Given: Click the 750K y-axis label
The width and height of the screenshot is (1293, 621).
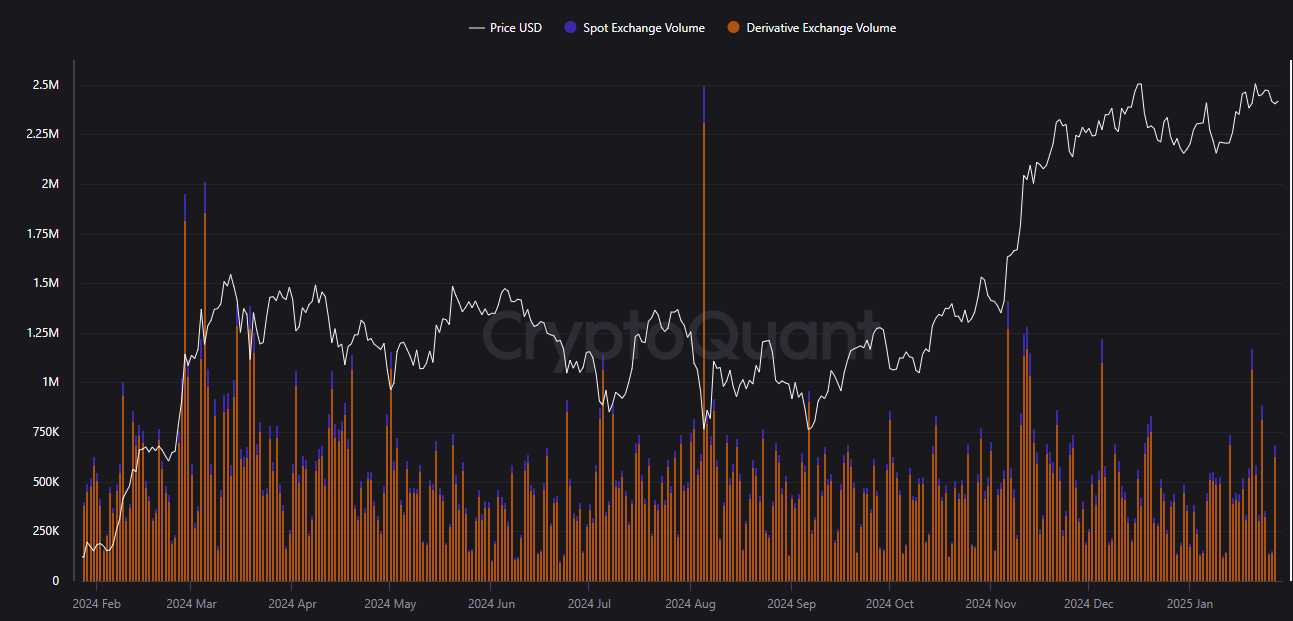Looking at the screenshot, I should point(45,432).
